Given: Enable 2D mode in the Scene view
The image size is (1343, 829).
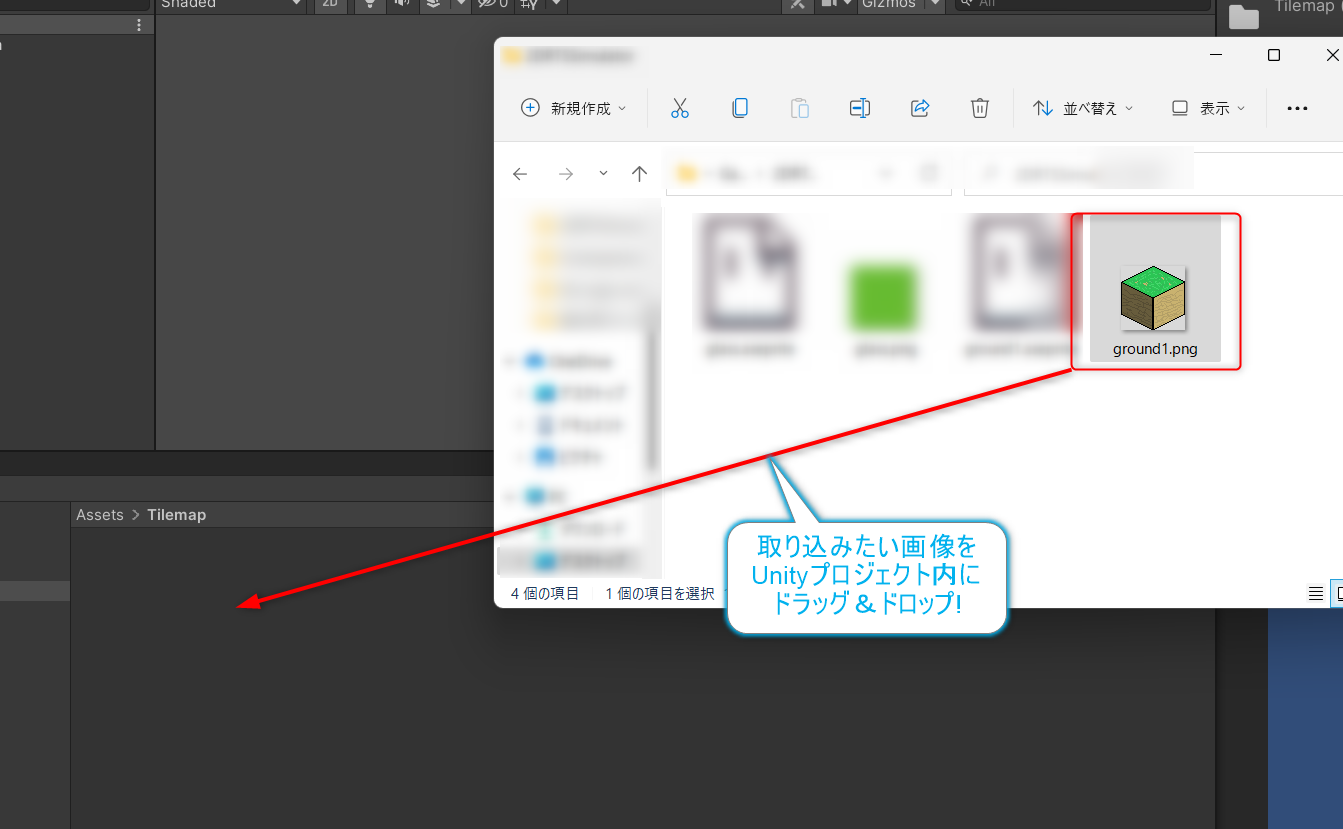Looking at the screenshot, I should (x=330, y=5).
